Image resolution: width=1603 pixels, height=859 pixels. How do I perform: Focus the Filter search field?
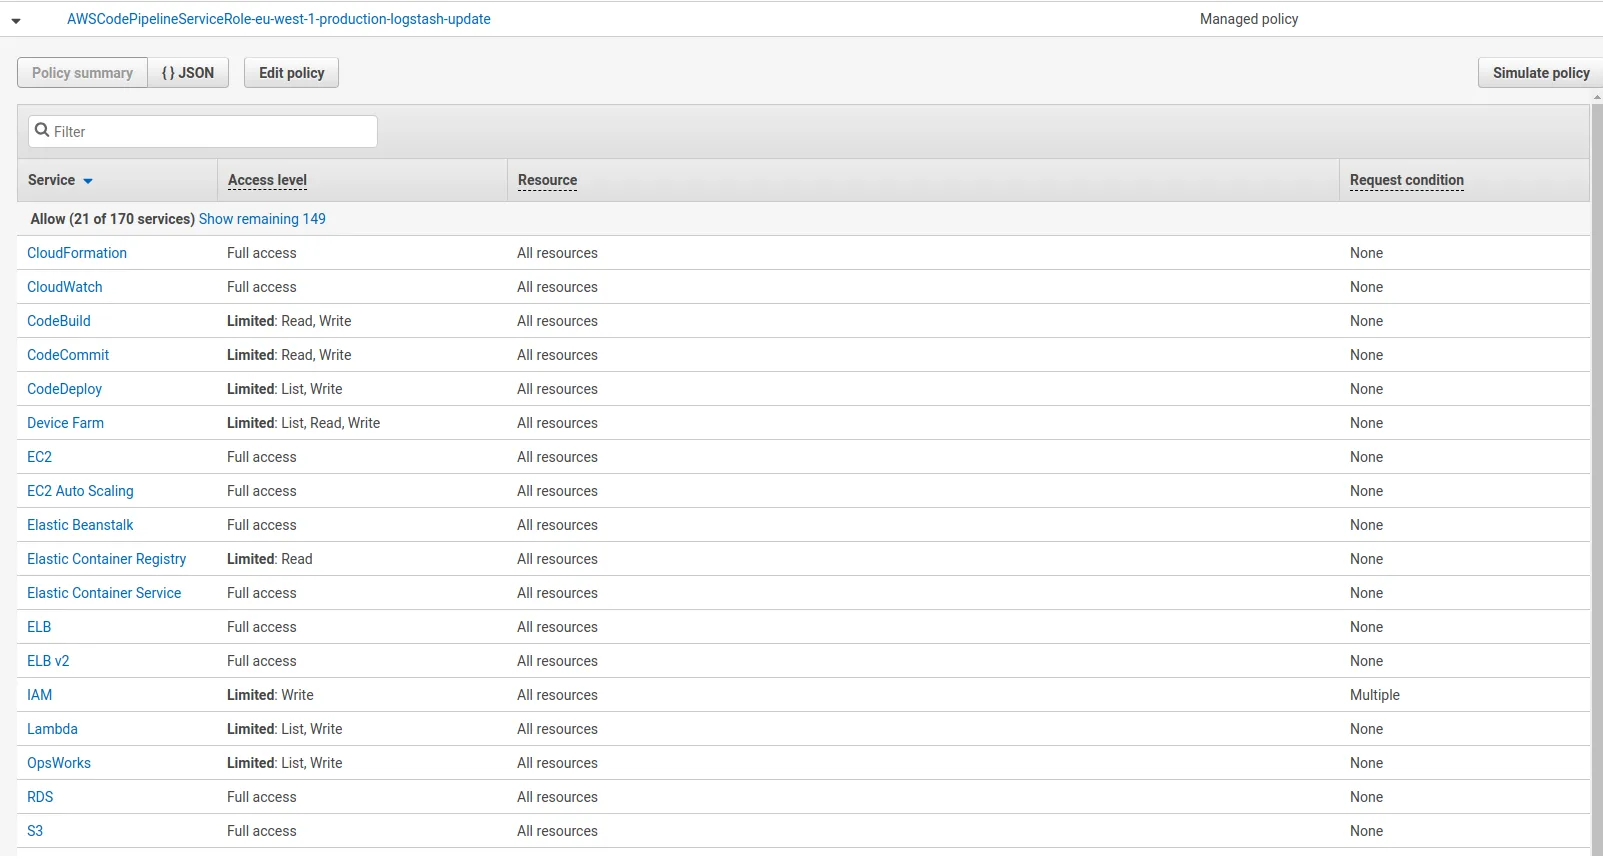203,131
